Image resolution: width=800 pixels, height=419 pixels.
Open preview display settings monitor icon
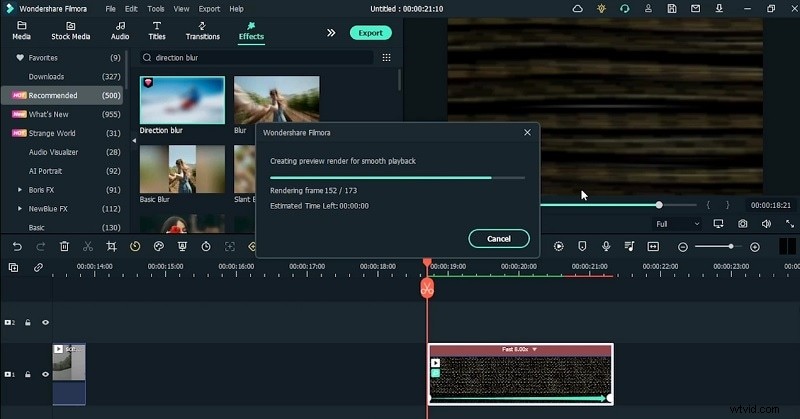tap(718, 224)
